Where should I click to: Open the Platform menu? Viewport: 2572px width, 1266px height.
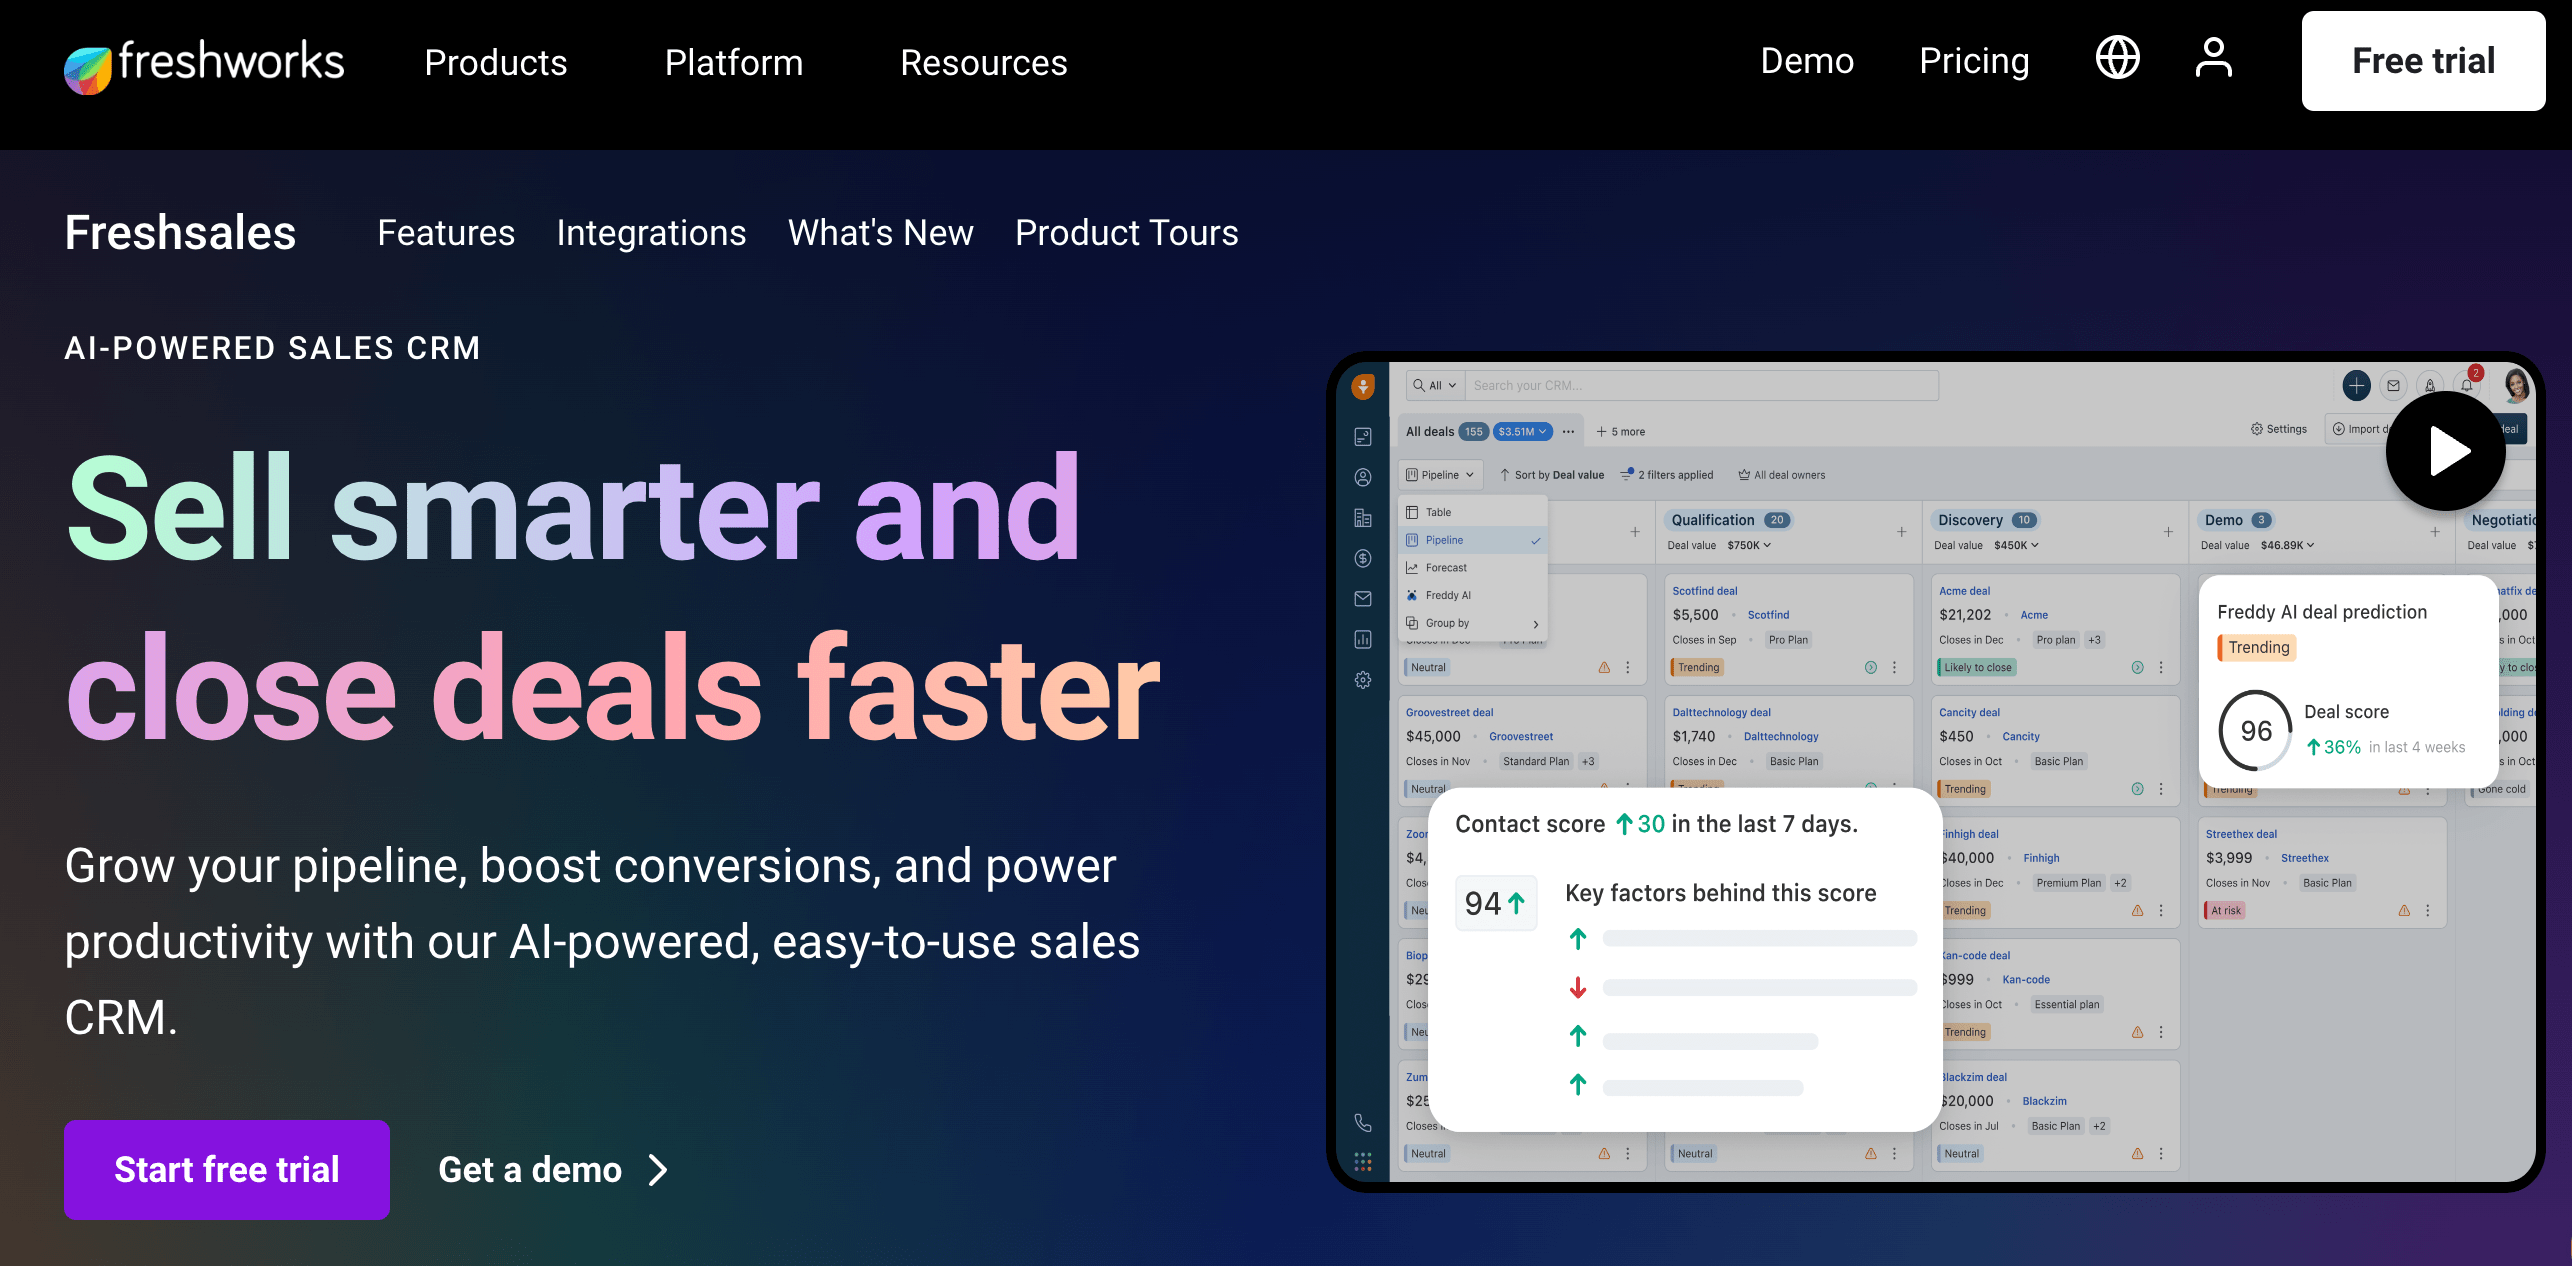tap(734, 63)
